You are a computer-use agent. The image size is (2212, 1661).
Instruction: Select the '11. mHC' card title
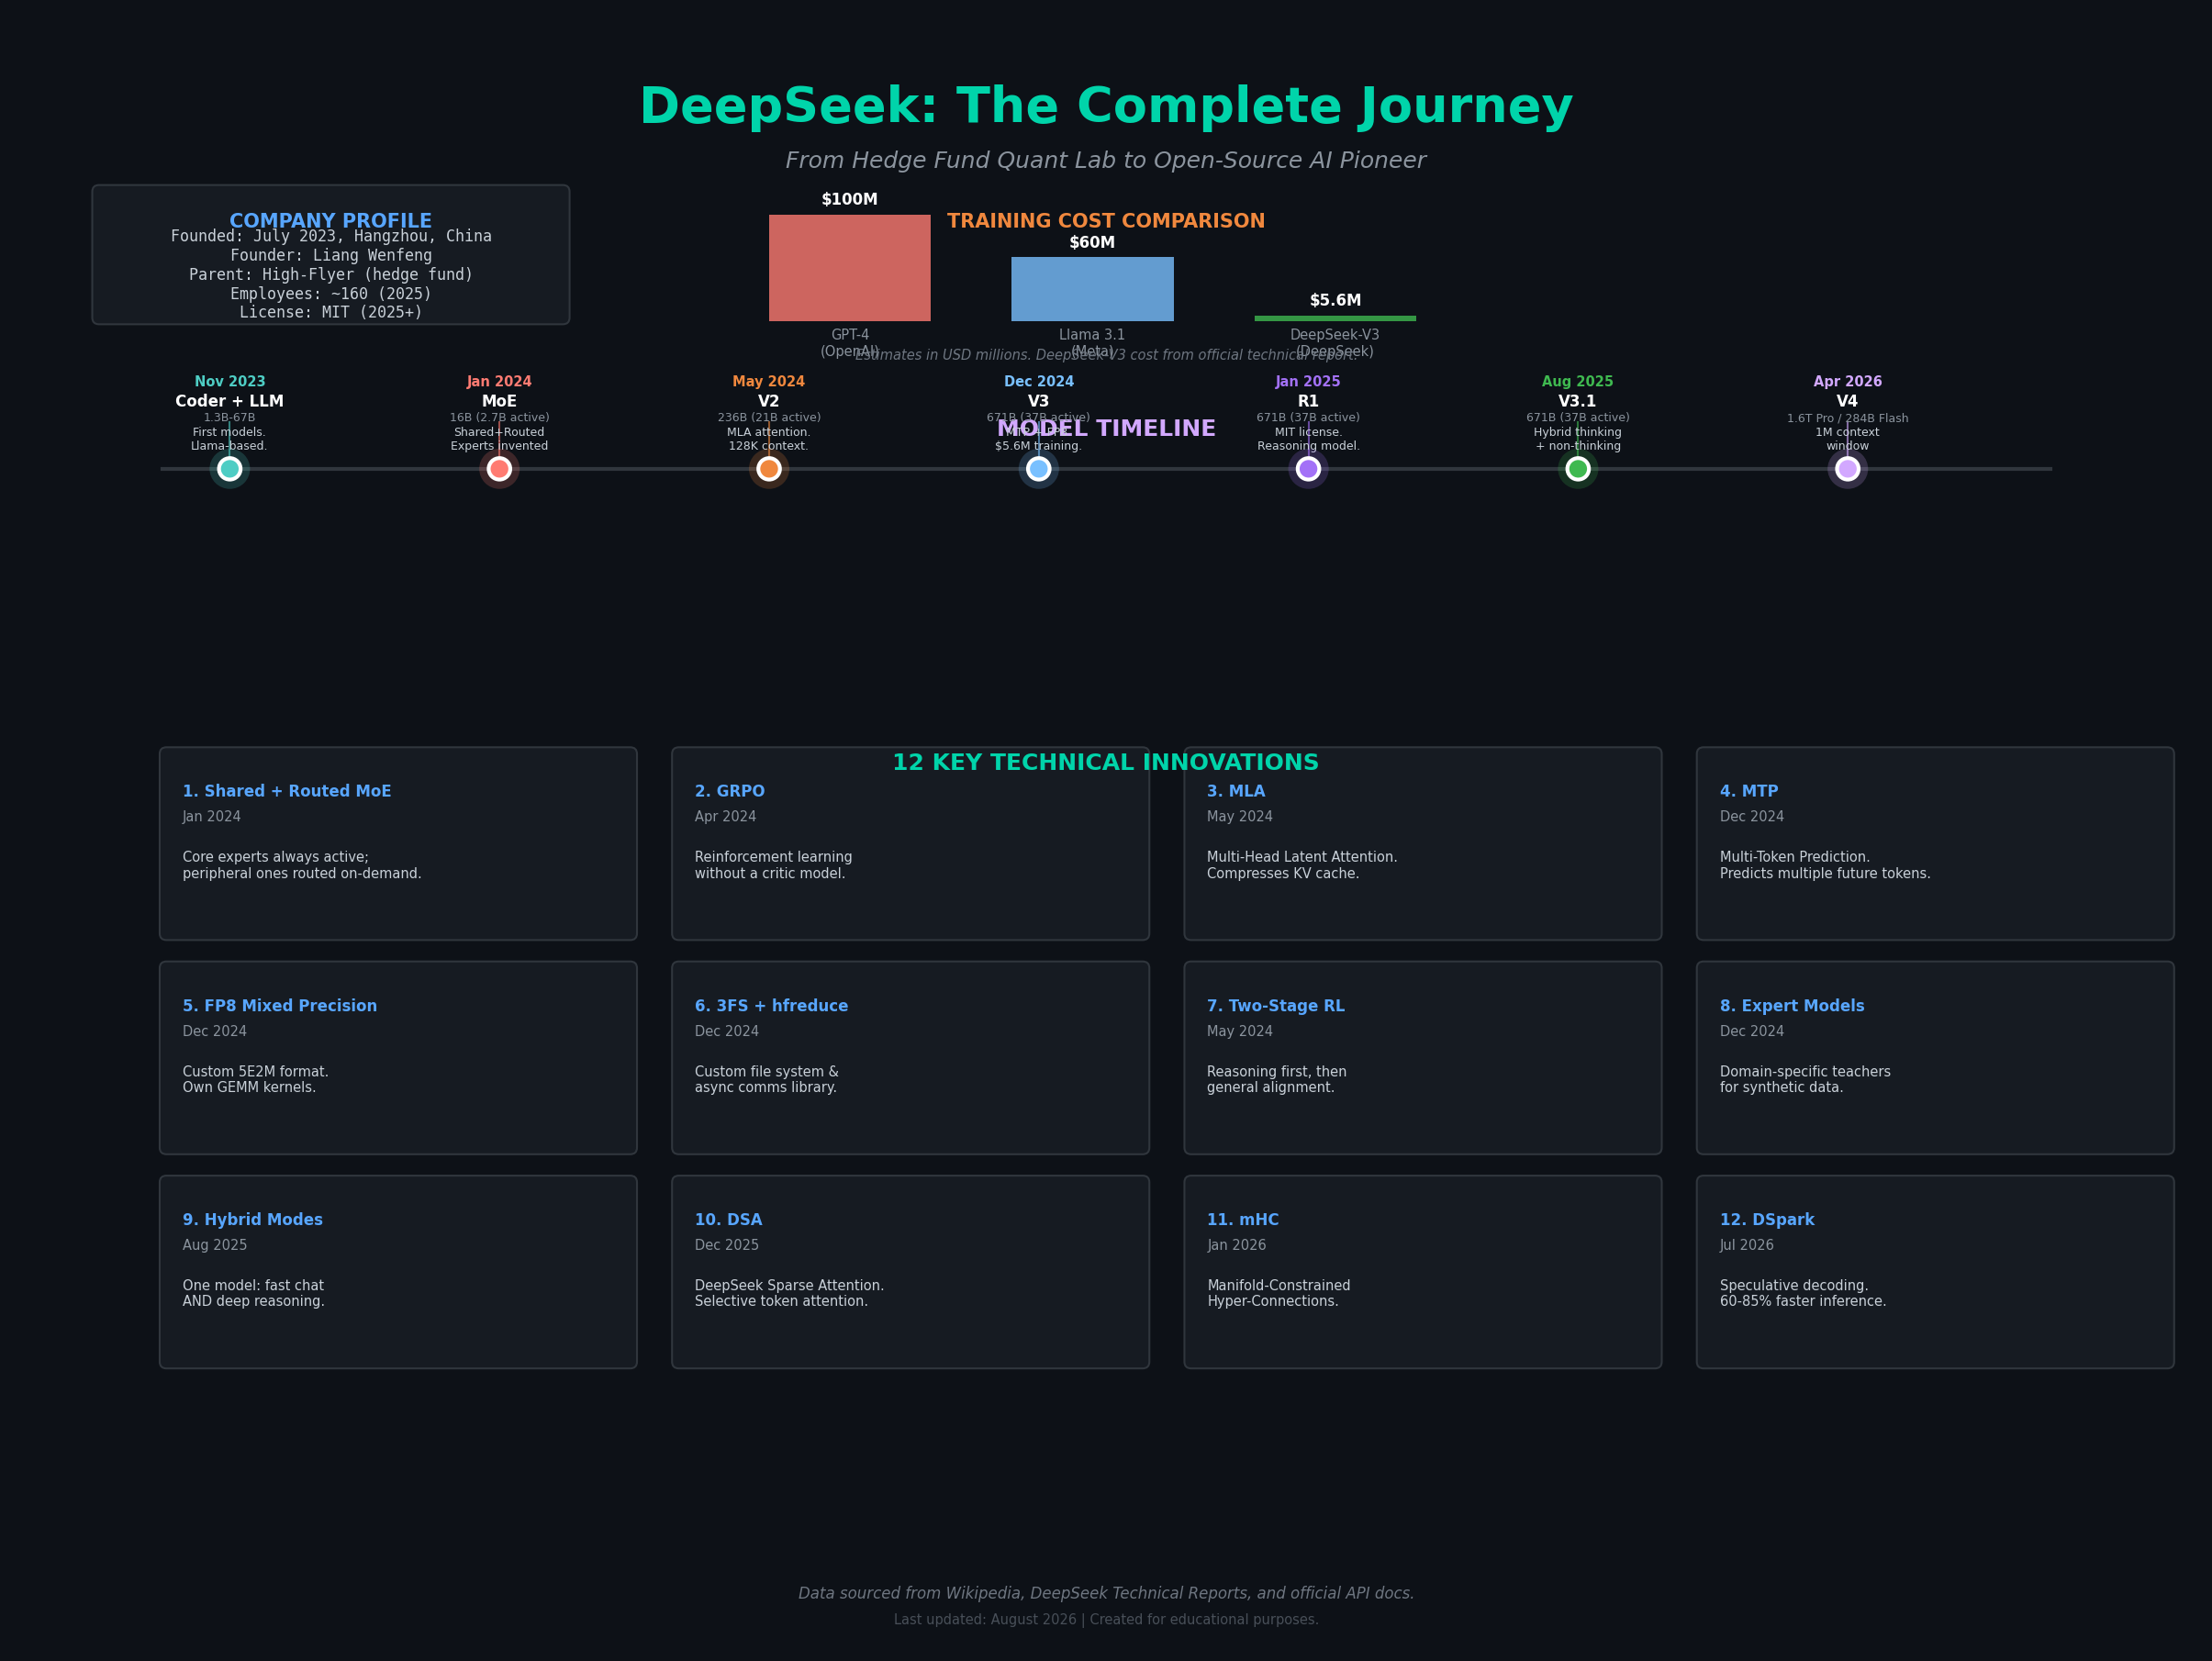click(x=1243, y=1220)
